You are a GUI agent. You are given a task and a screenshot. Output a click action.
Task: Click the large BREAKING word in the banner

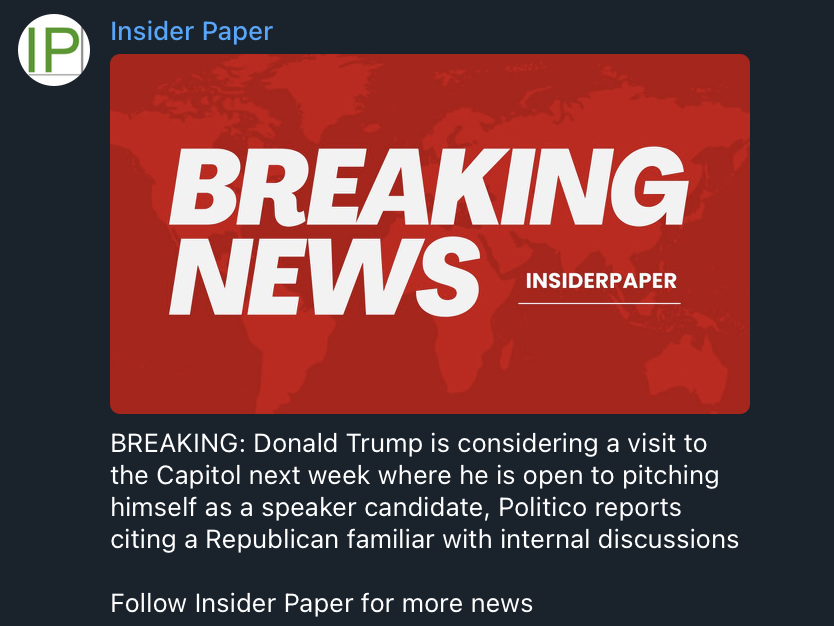(x=429, y=186)
